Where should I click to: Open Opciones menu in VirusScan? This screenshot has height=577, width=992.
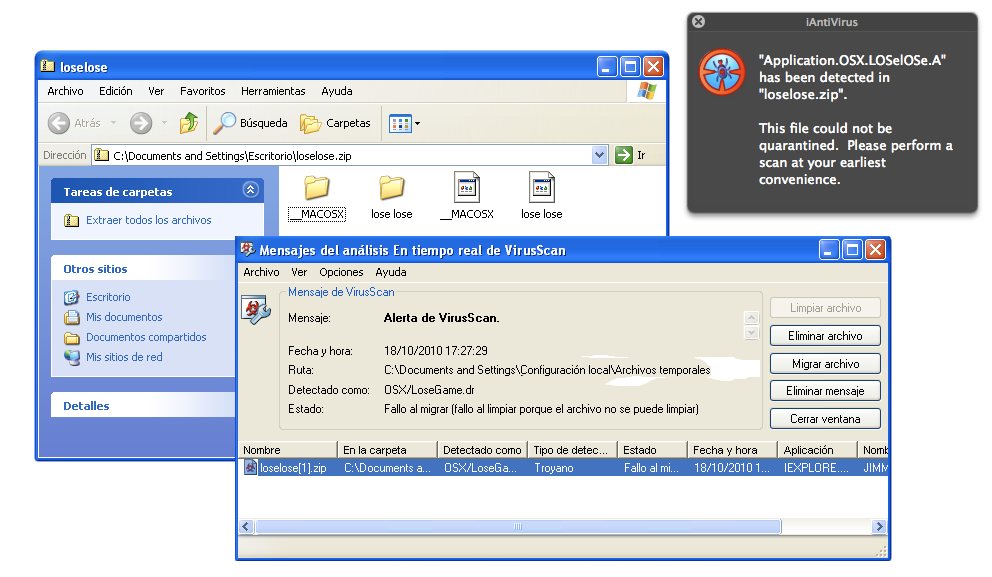tap(341, 272)
